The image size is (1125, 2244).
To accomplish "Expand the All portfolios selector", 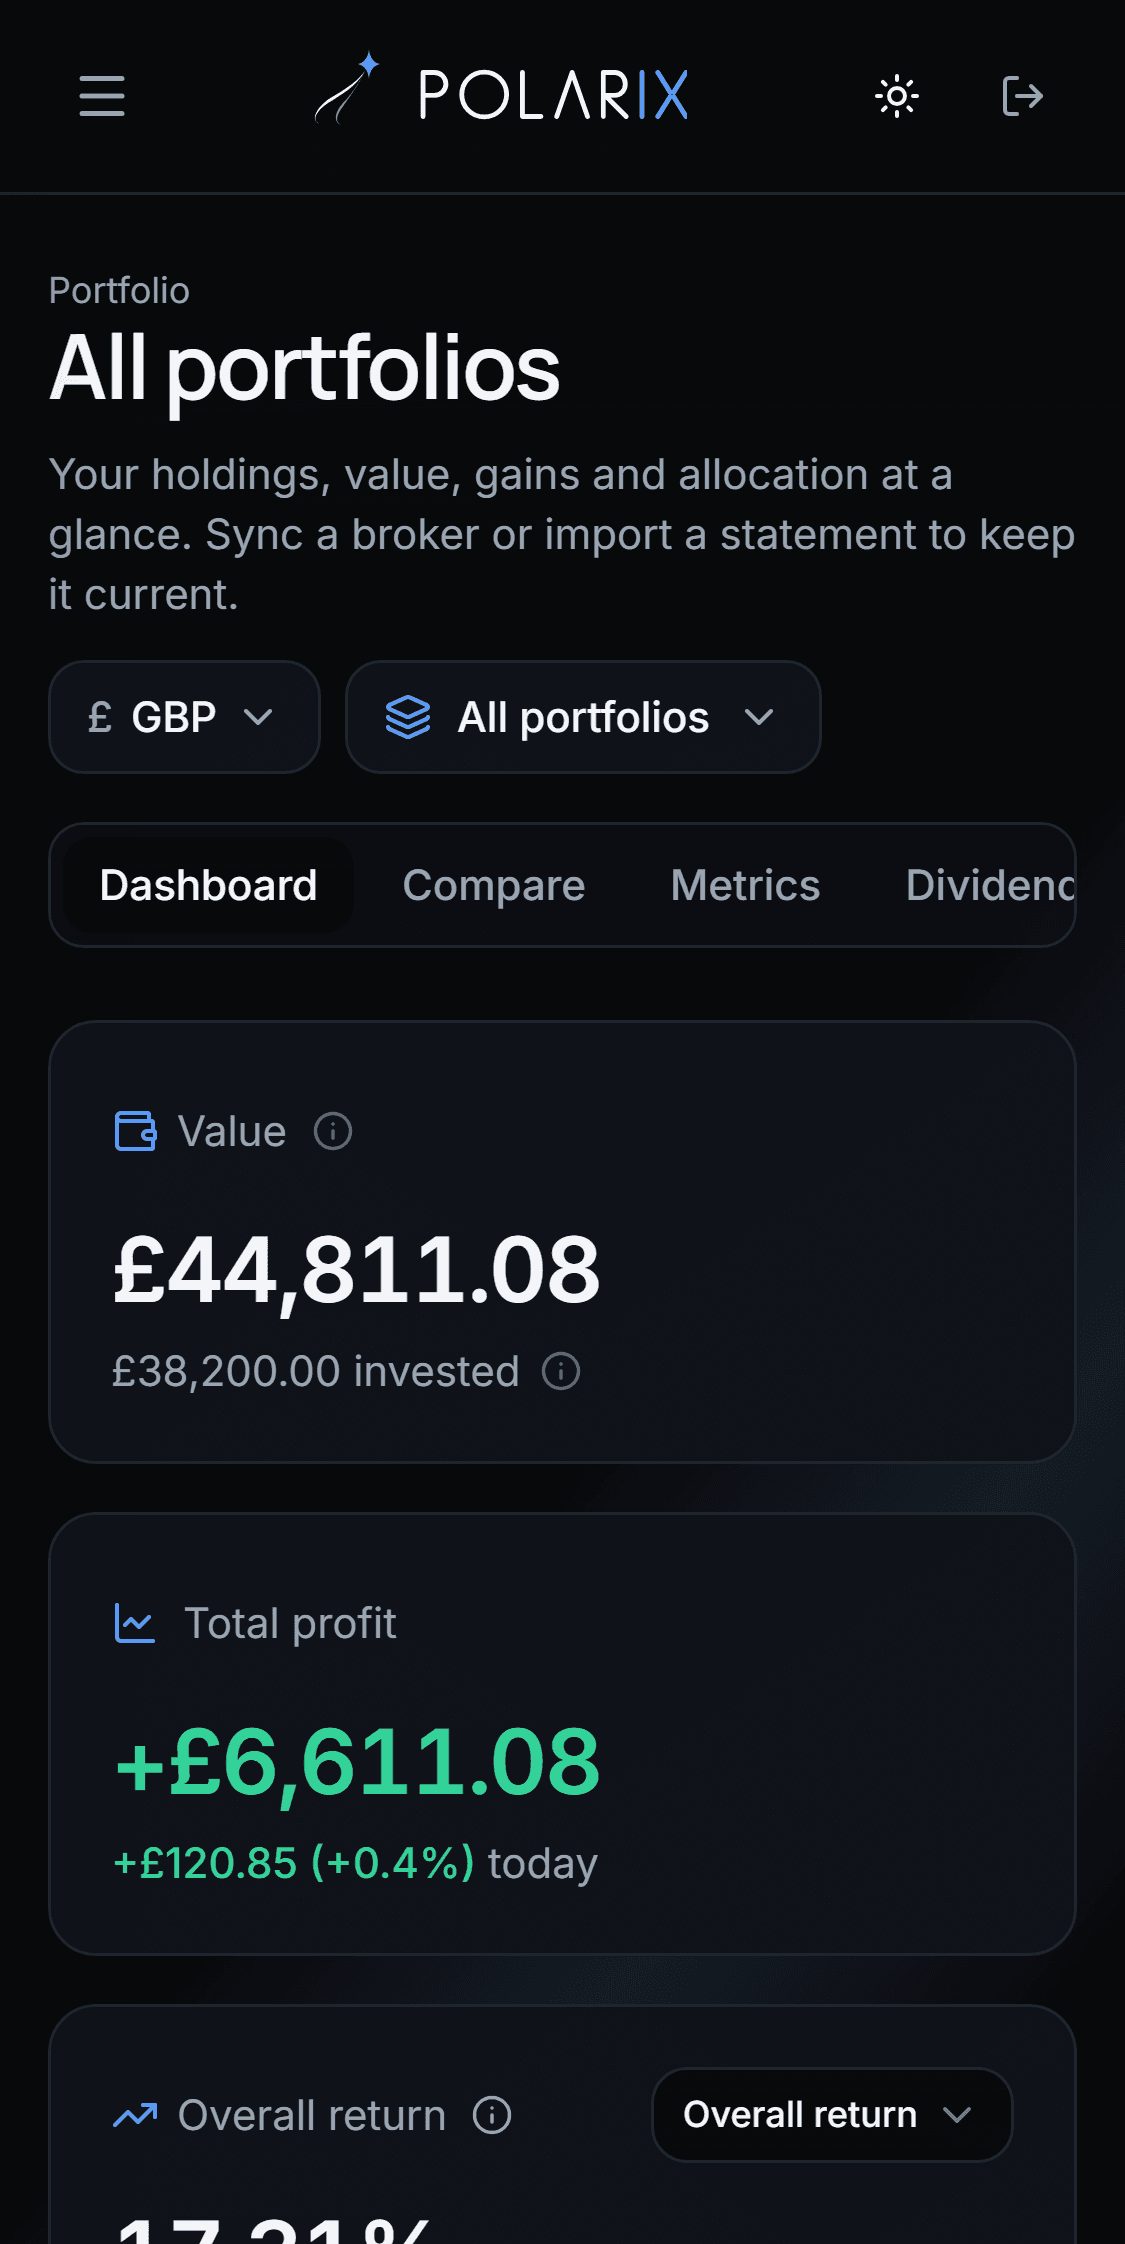I will click(x=583, y=717).
